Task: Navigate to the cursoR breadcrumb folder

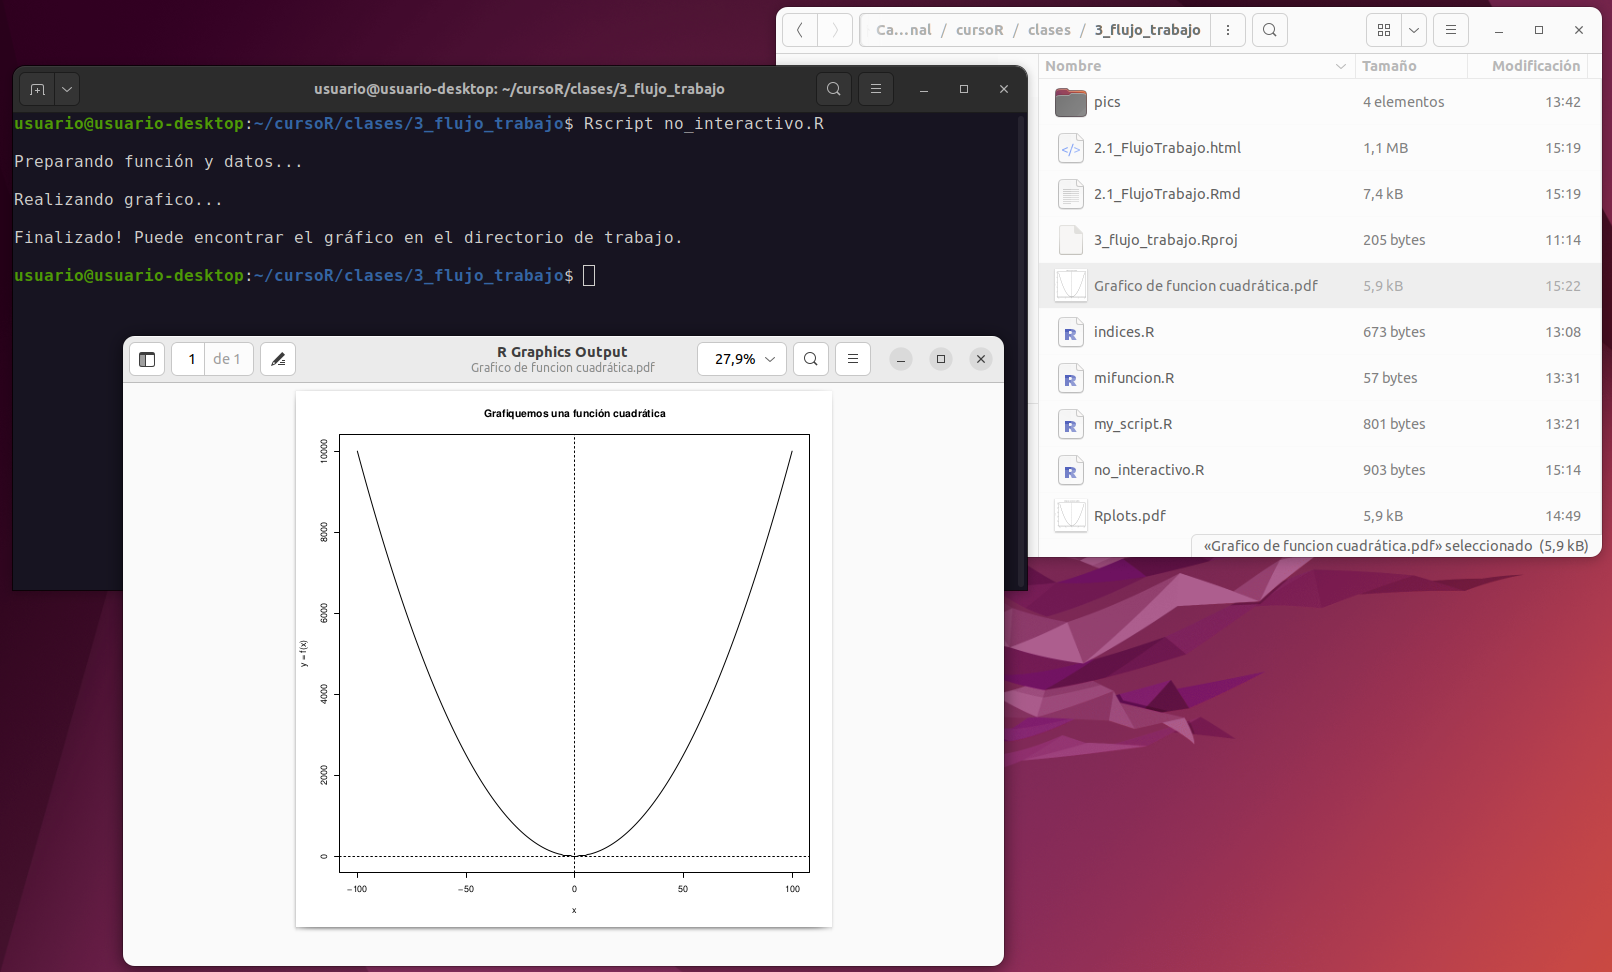Action: (979, 30)
